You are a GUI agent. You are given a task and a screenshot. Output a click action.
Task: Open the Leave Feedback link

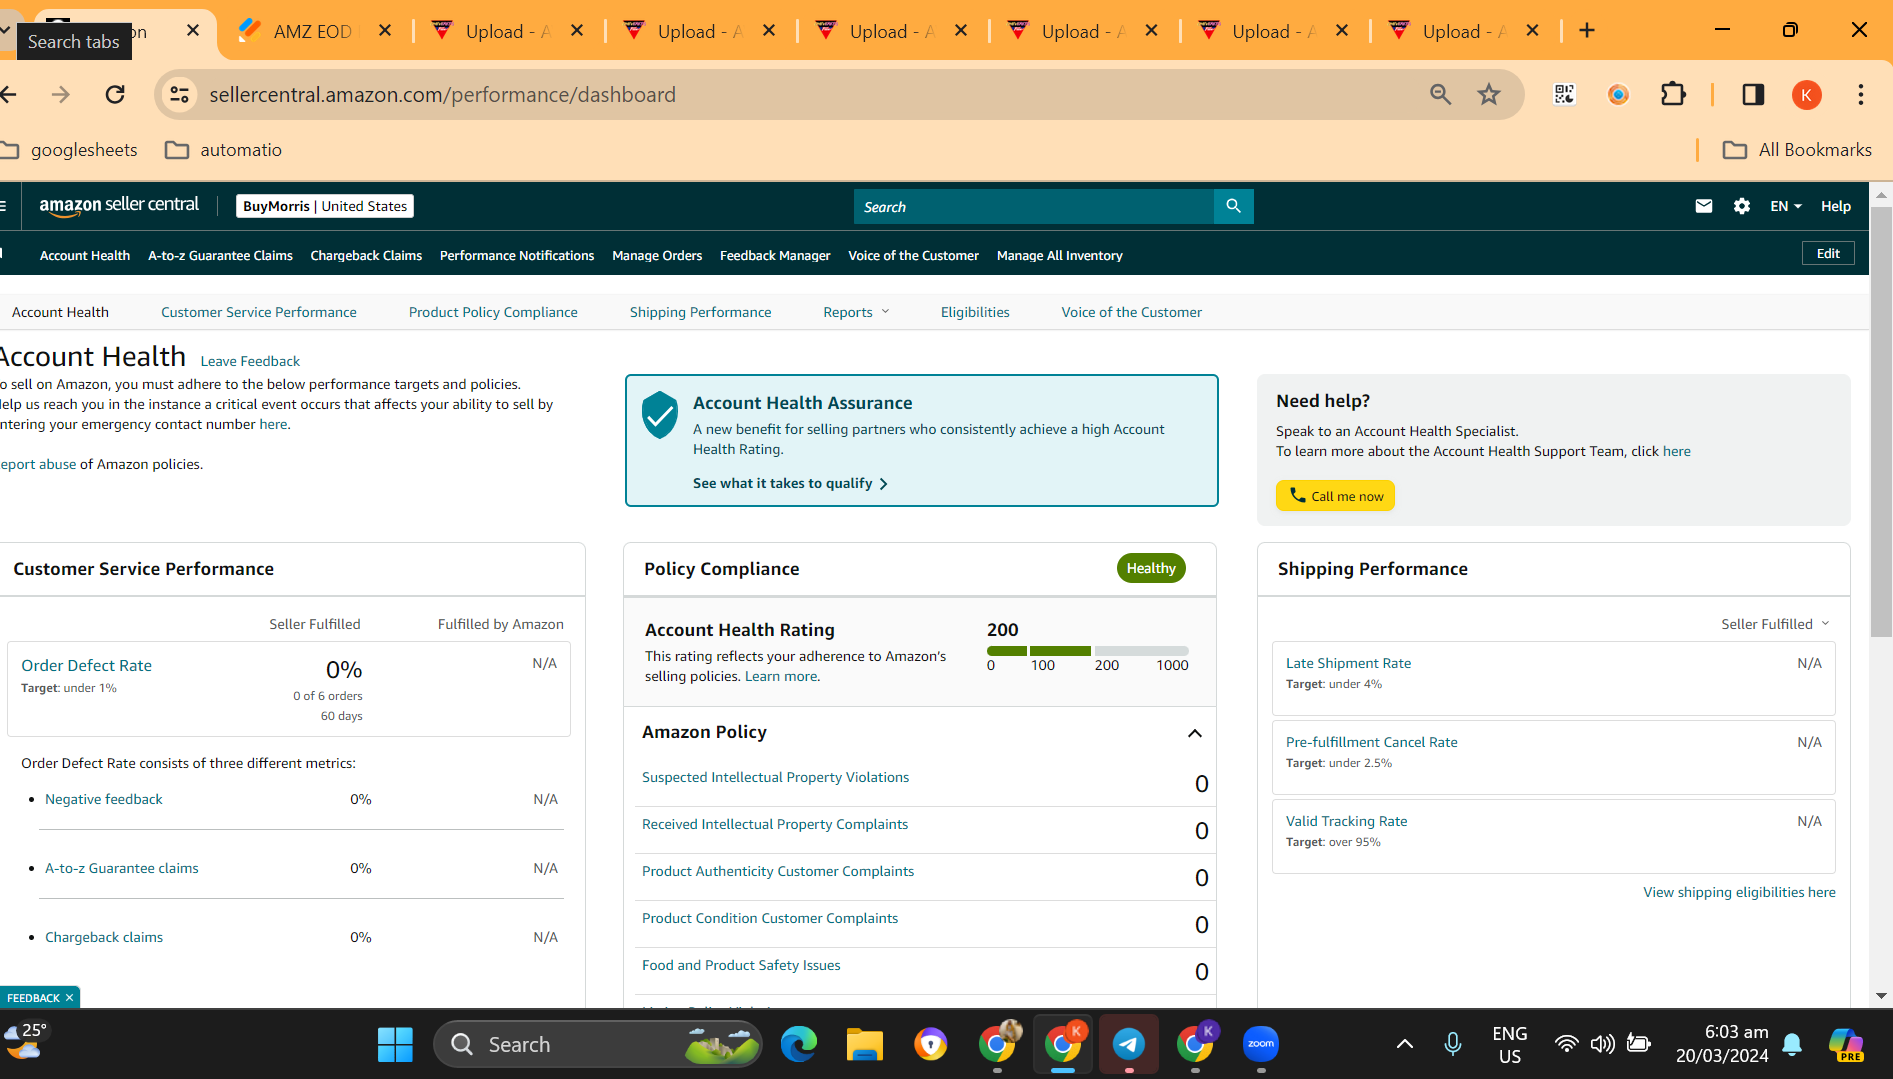(x=250, y=361)
